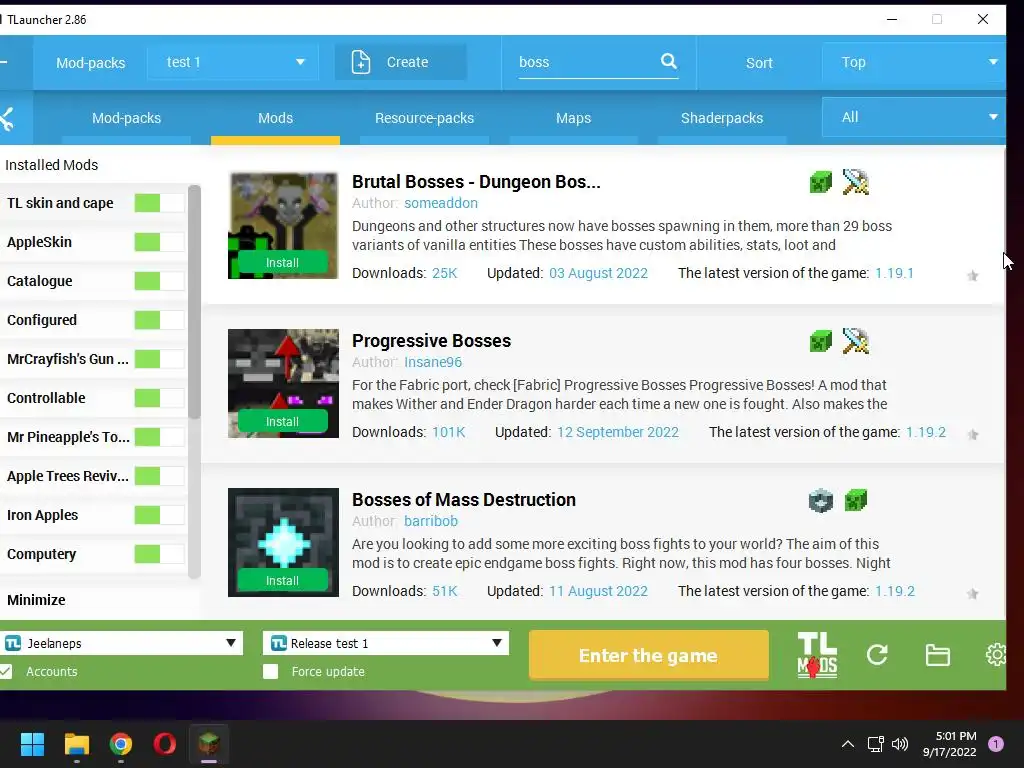Open the All category filter dropdown
Viewport: 1024px width, 768px height.
(x=914, y=118)
